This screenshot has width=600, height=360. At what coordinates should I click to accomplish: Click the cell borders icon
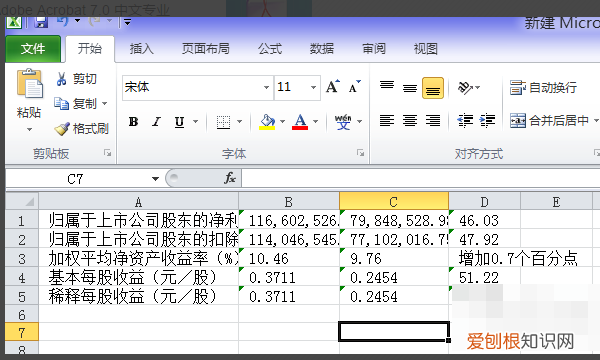[x=223, y=122]
